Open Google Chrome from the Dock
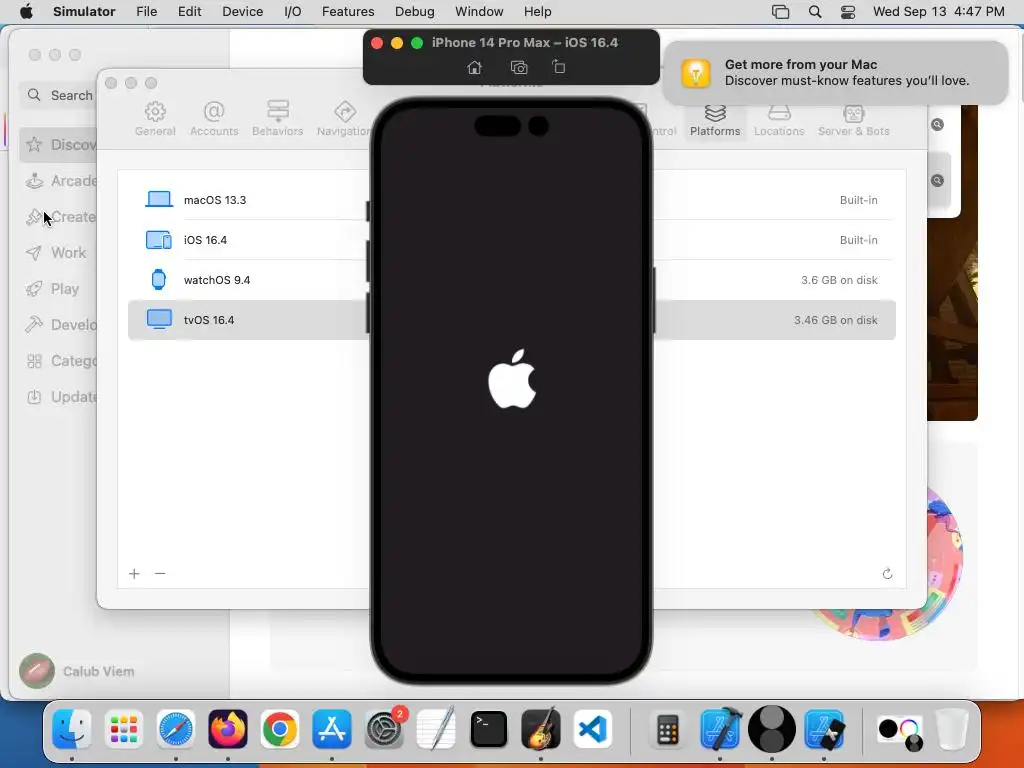The height and width of the screenshot is (768, 1024). (280, 729)
